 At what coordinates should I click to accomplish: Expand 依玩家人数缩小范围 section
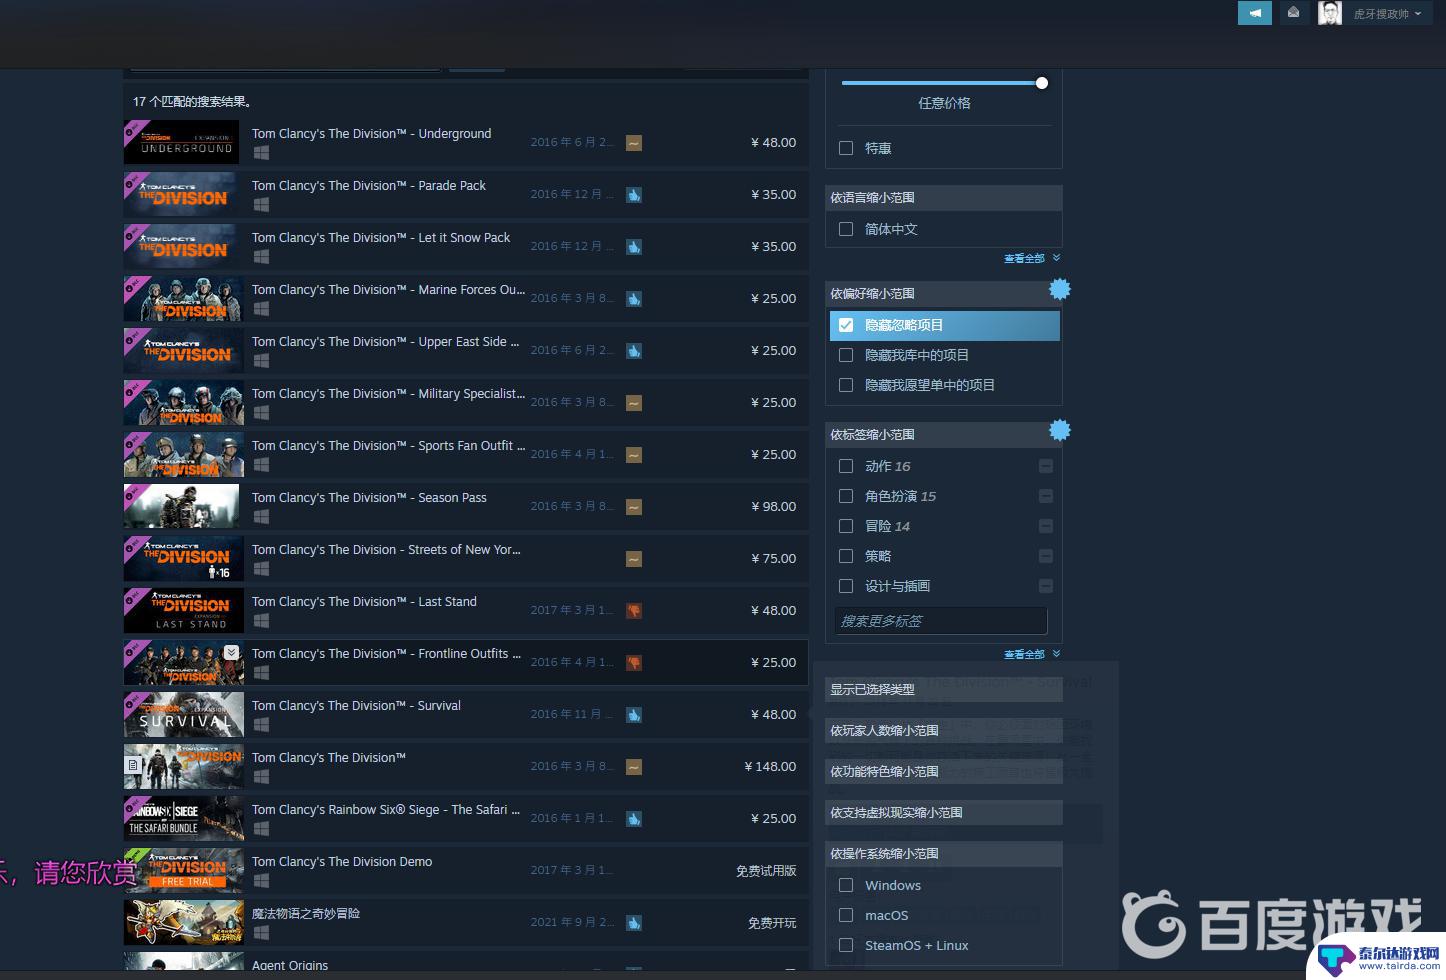[944, 730]
